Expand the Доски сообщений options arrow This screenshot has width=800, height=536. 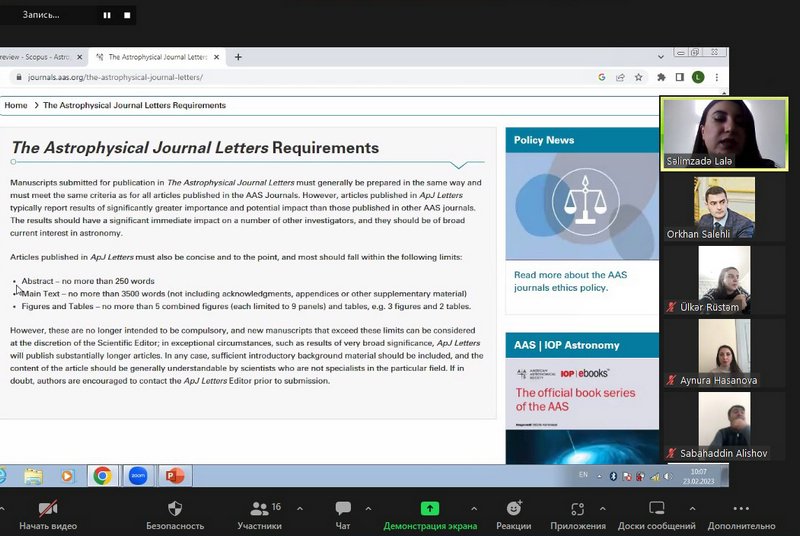click(692, 509)
